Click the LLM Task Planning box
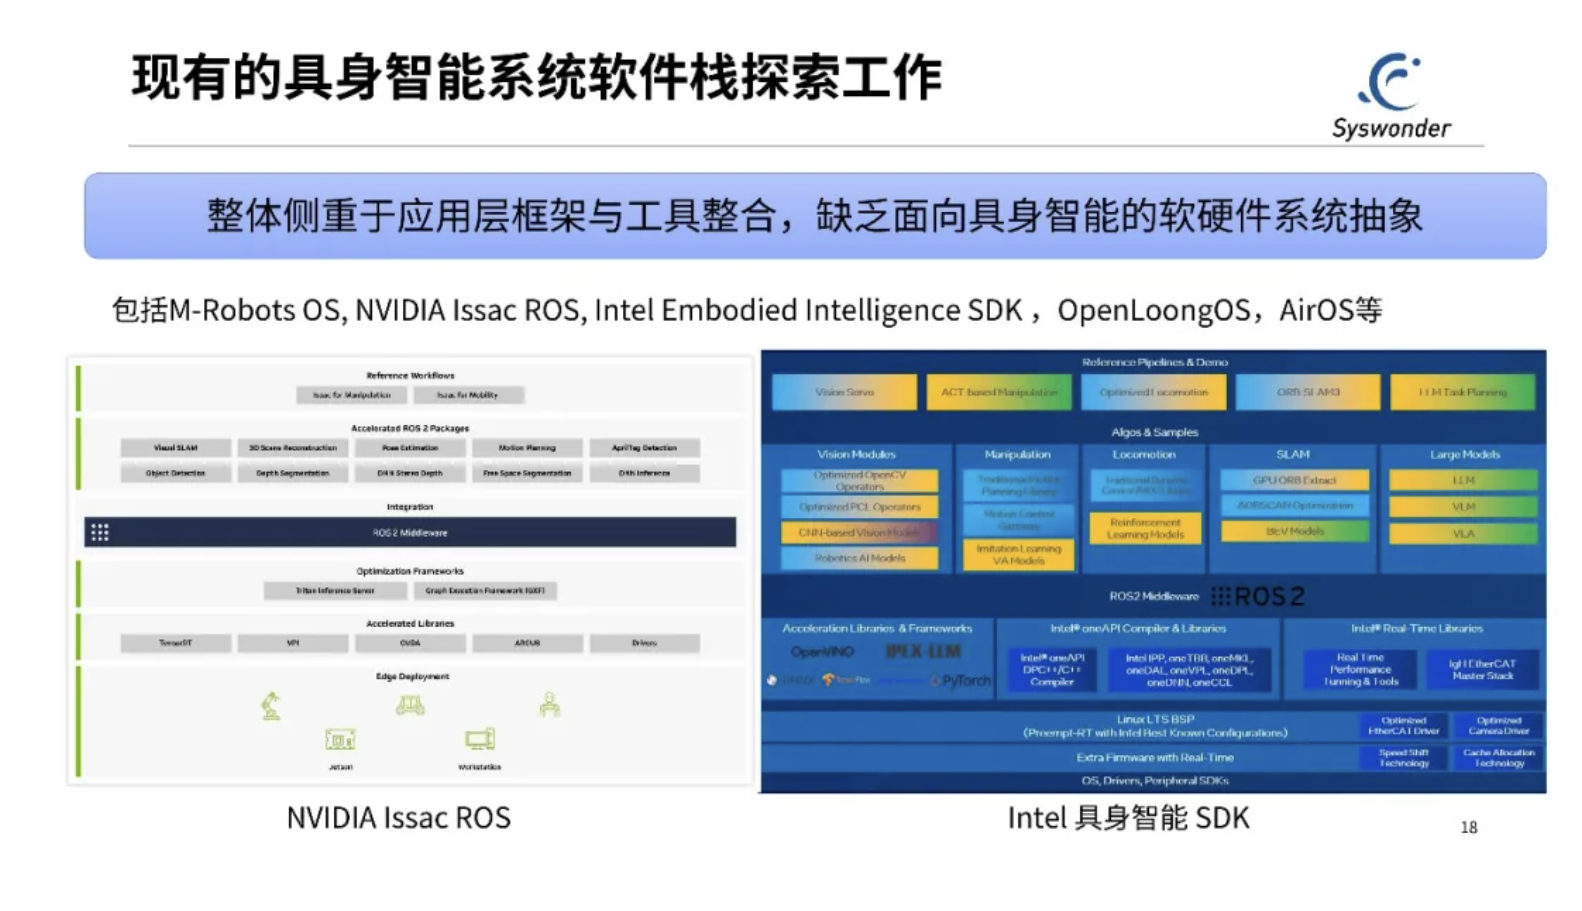 point(1462,392)
